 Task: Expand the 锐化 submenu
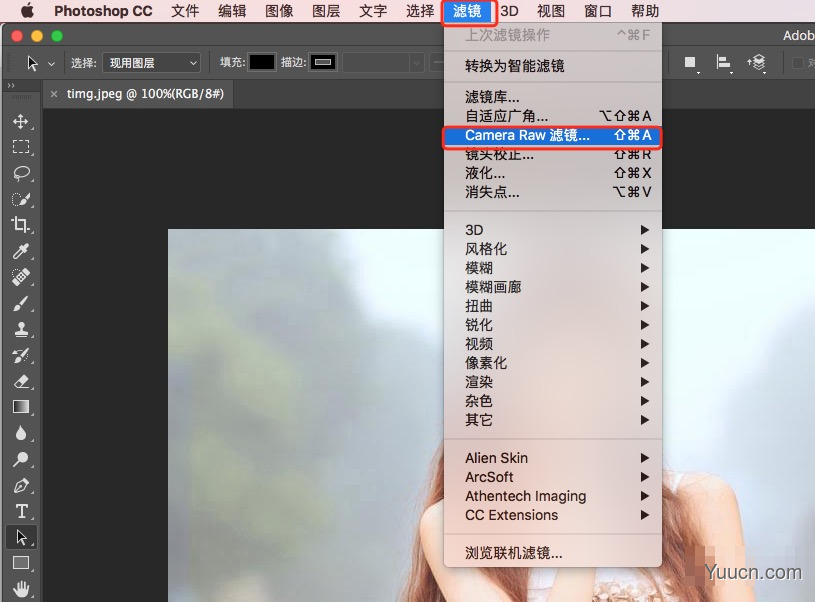552,325
